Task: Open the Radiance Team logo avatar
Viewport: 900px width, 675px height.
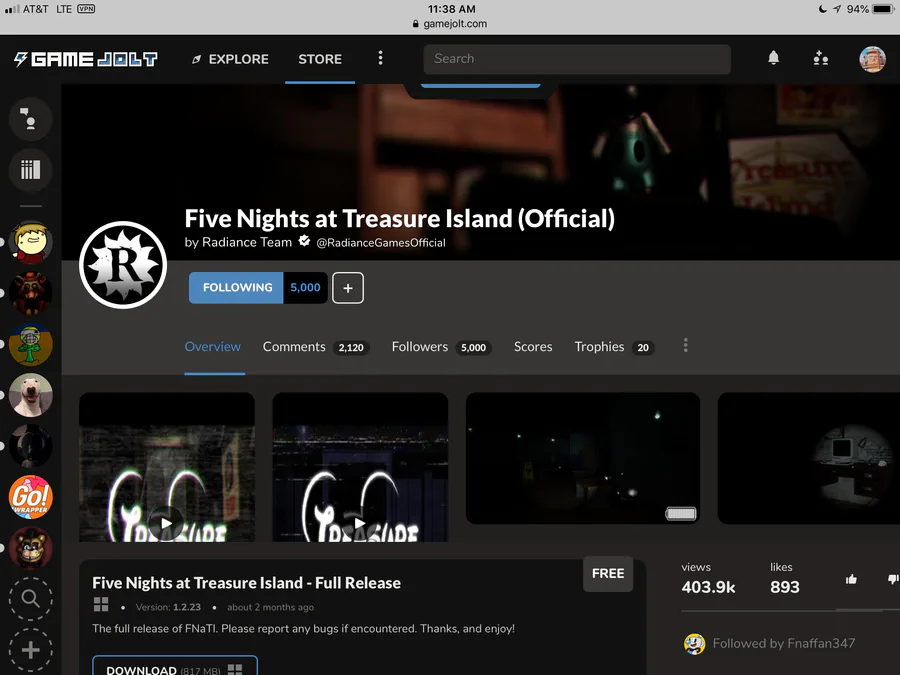Action: (123, 265)
